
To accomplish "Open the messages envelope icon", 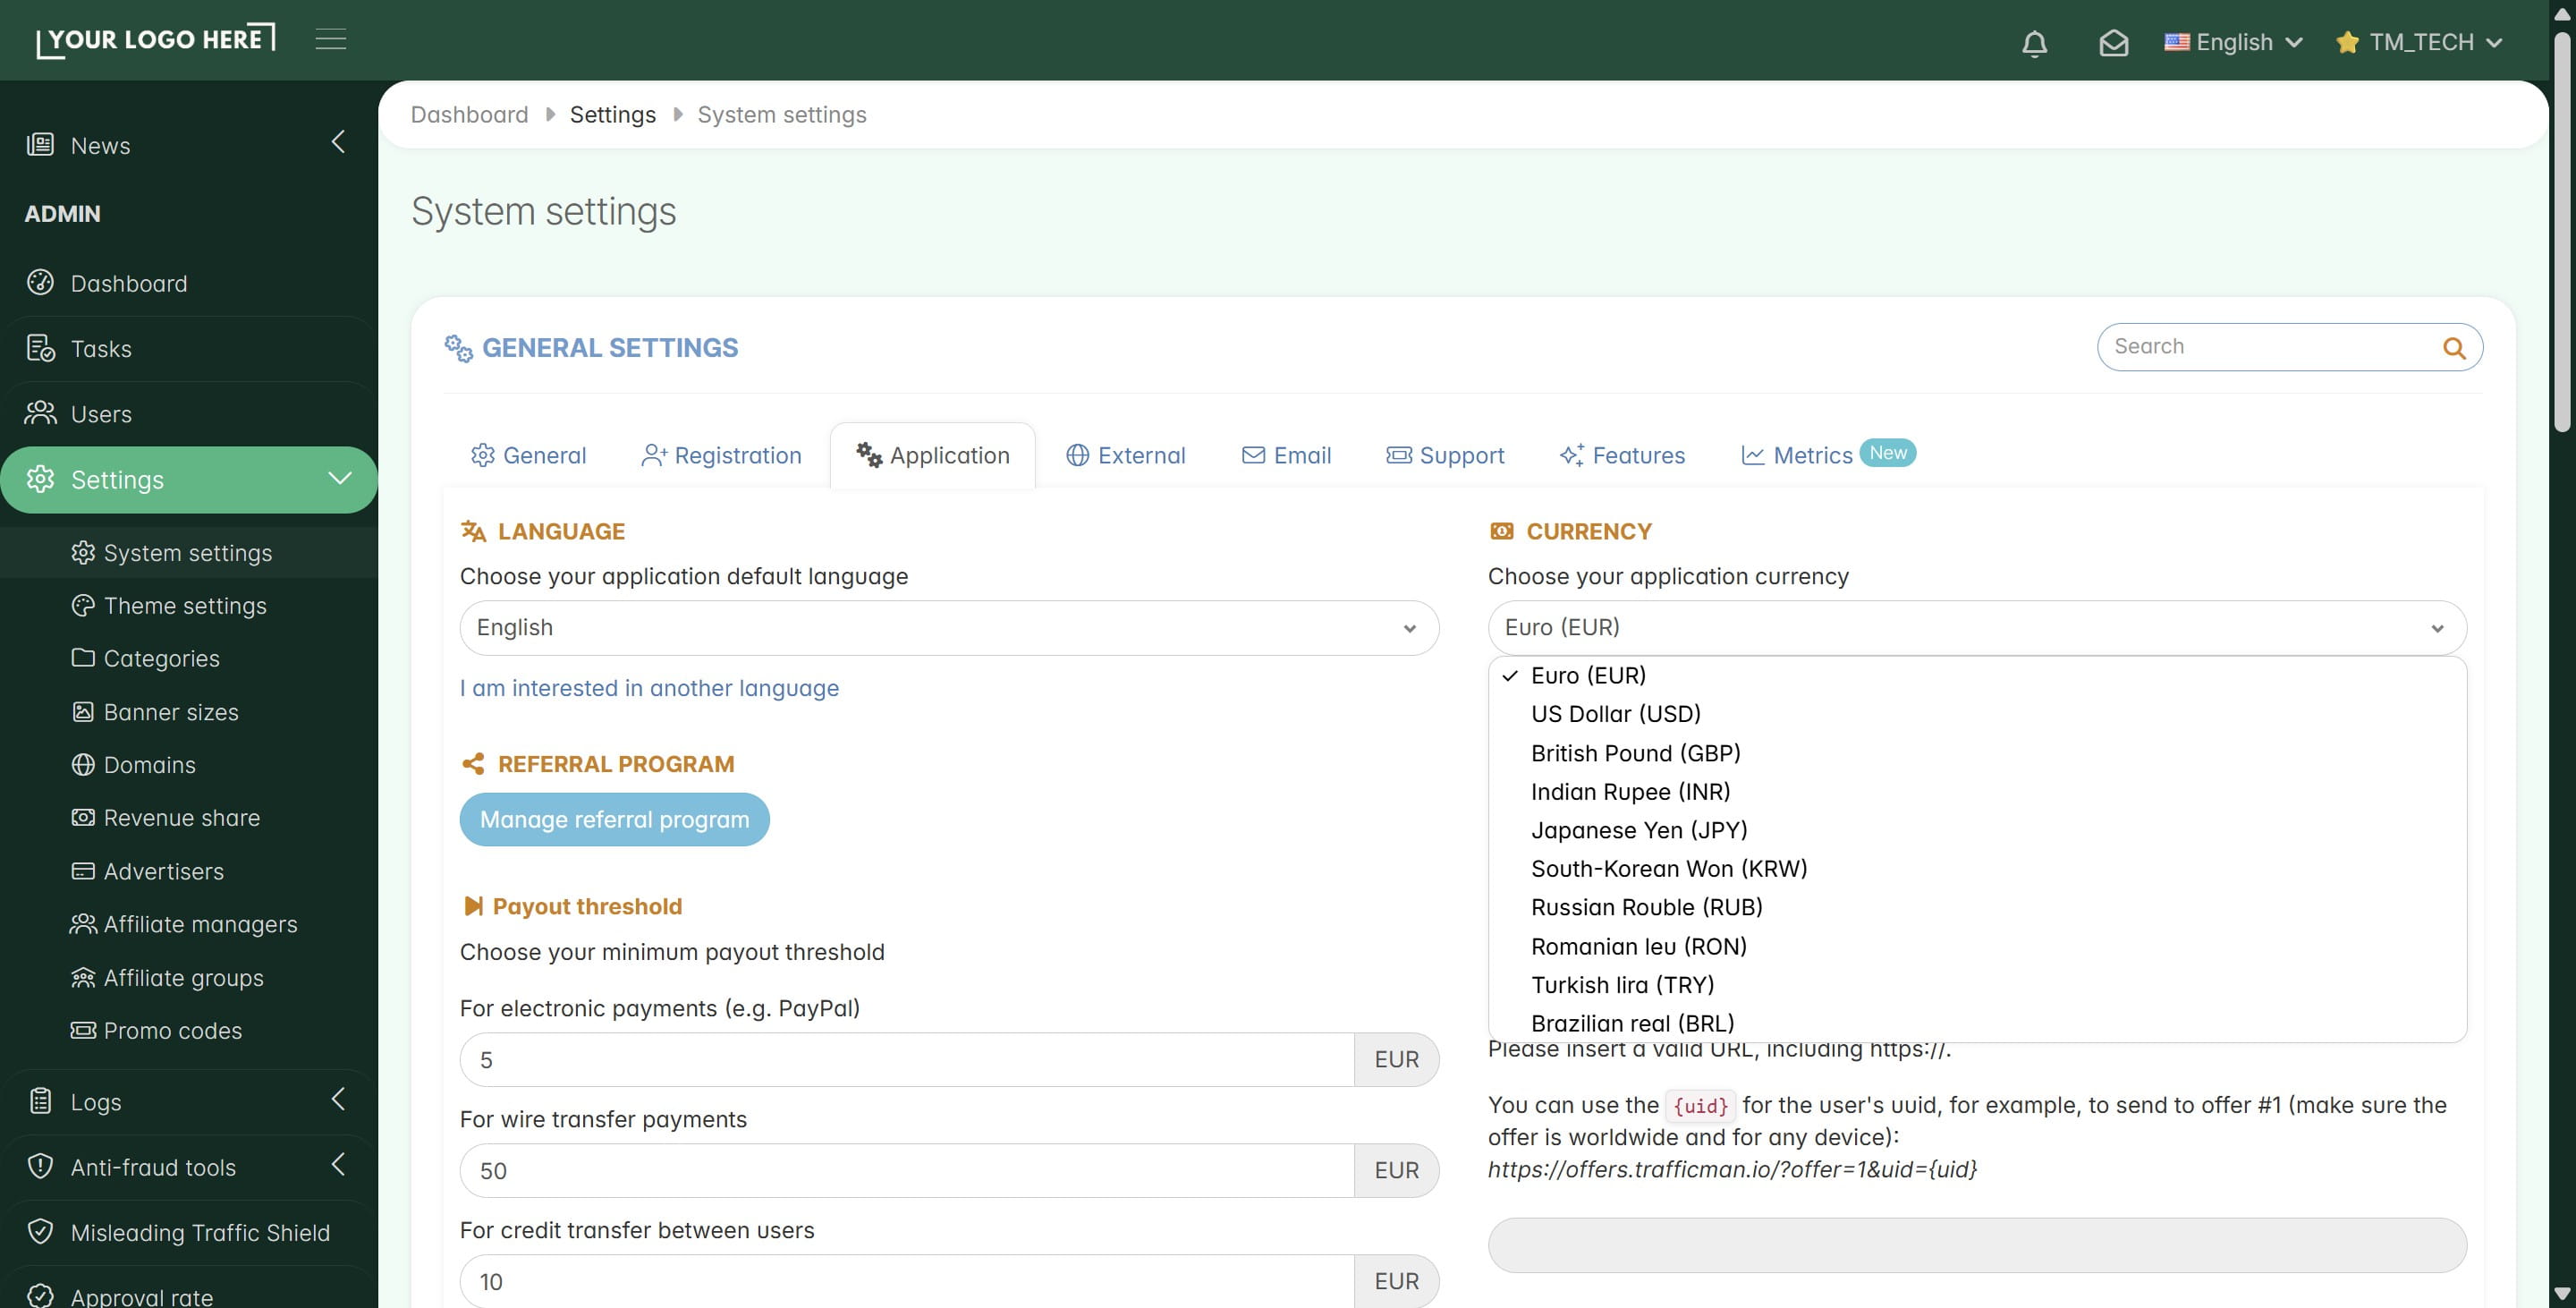I will pos(2113,43).
